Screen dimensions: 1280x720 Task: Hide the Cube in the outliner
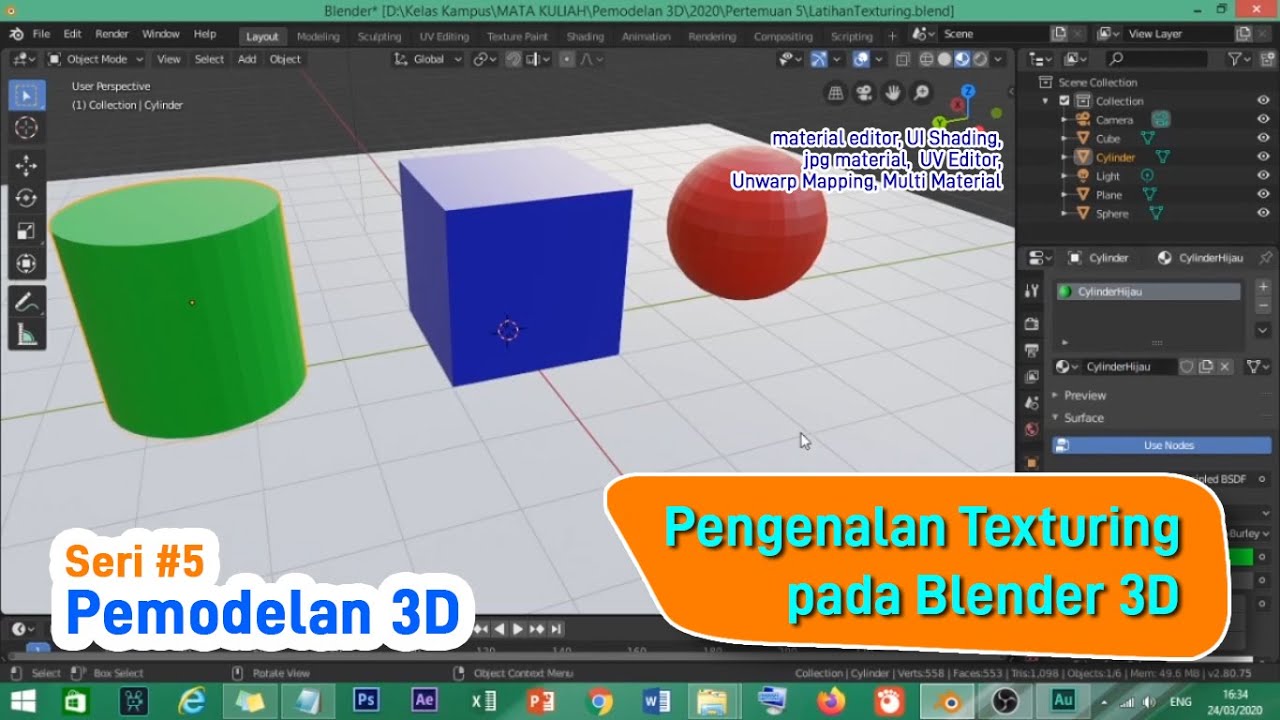click(x=1263, y=138)
